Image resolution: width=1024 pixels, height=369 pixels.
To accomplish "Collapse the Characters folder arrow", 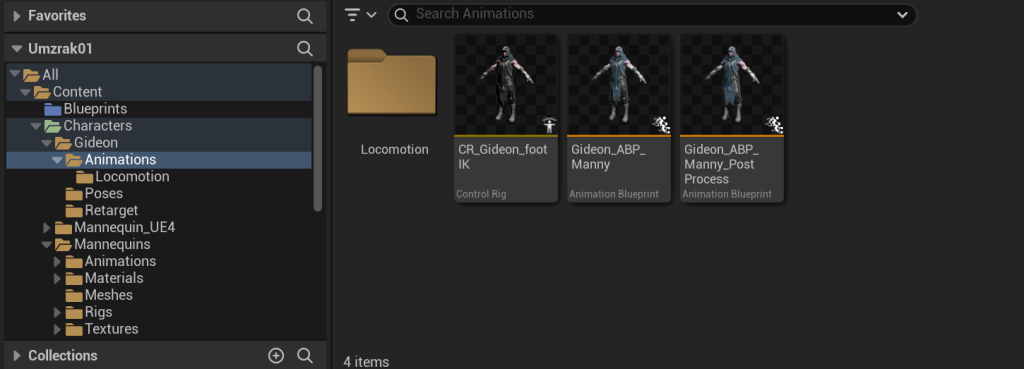I will 36,125.
